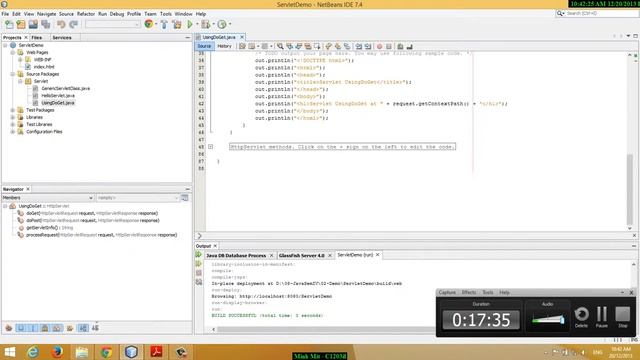640x360 pixels.
Task: Open File Explorer from the taskbar
Action: 82,352
